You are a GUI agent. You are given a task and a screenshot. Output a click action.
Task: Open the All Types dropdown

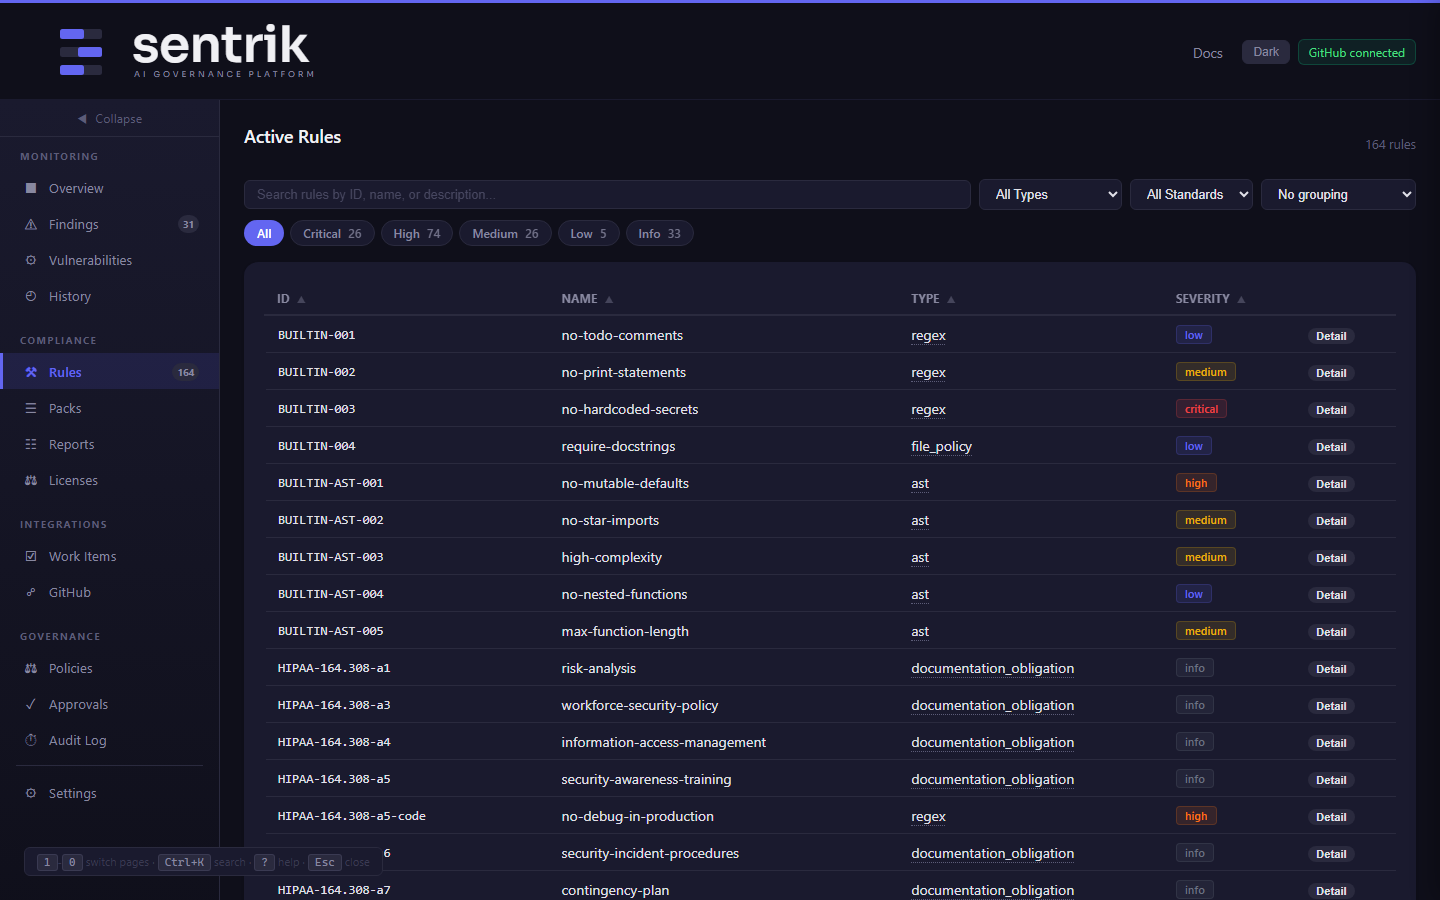pyautogui.click(x=1050, y=194)
